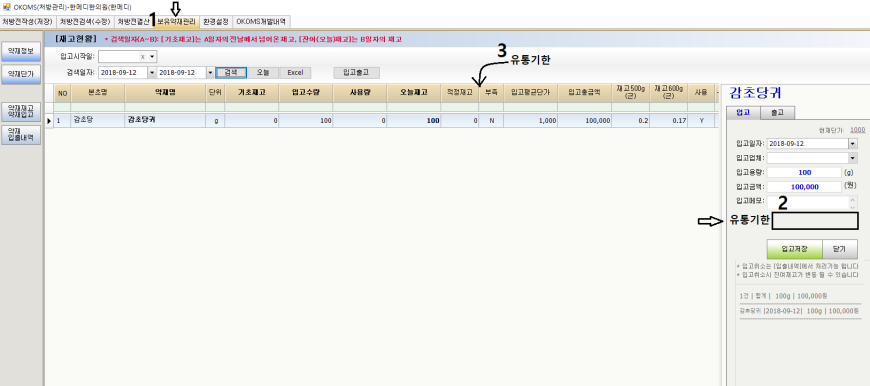Click the 입고메모 scroll stepper arrows
The image size is (870, 386).
[853, 202]
